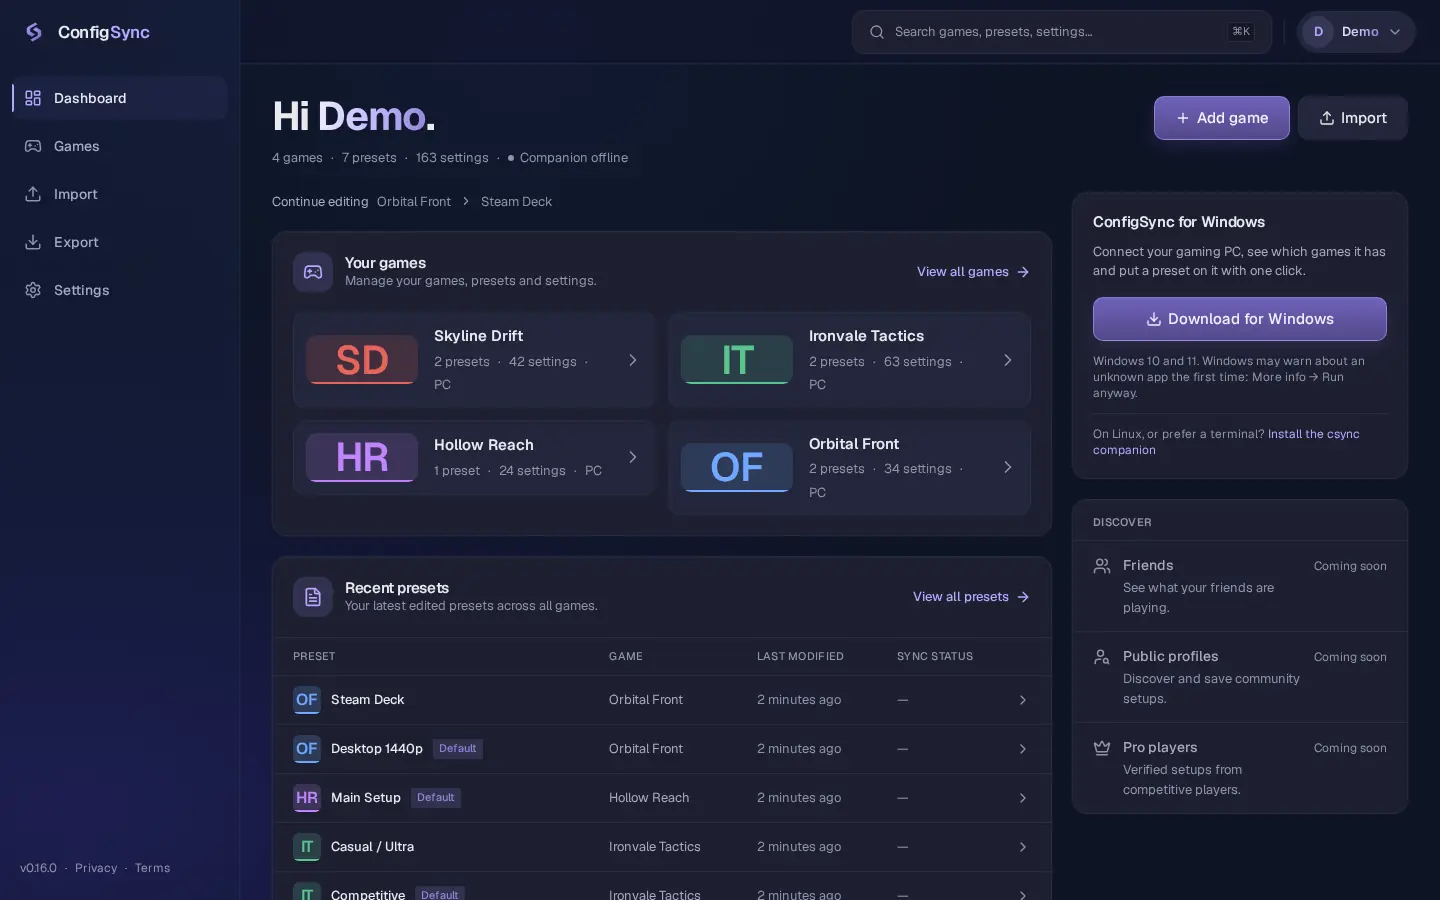Screen dimensions: 1440x900
Task: Click the Pro players crown icon
Action: [1102, 748]
